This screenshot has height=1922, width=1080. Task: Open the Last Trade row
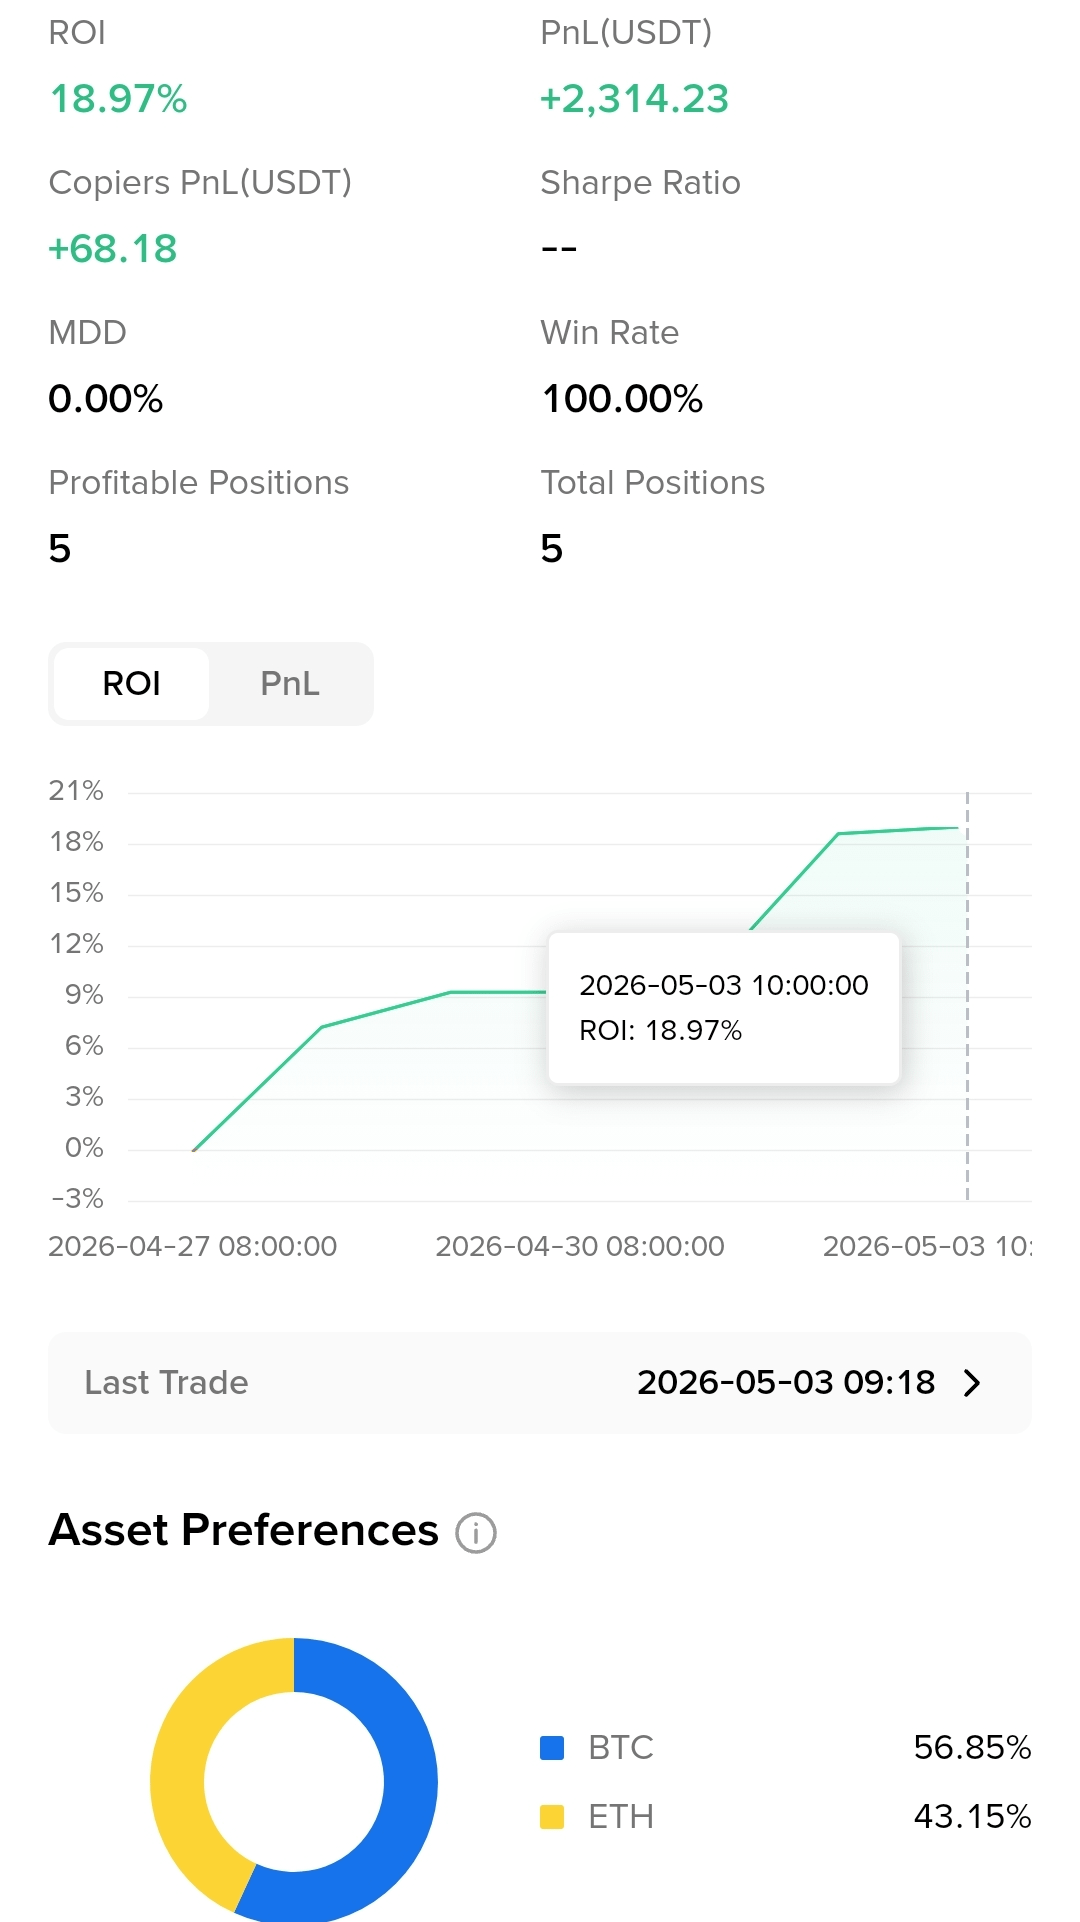point(540,1383)
